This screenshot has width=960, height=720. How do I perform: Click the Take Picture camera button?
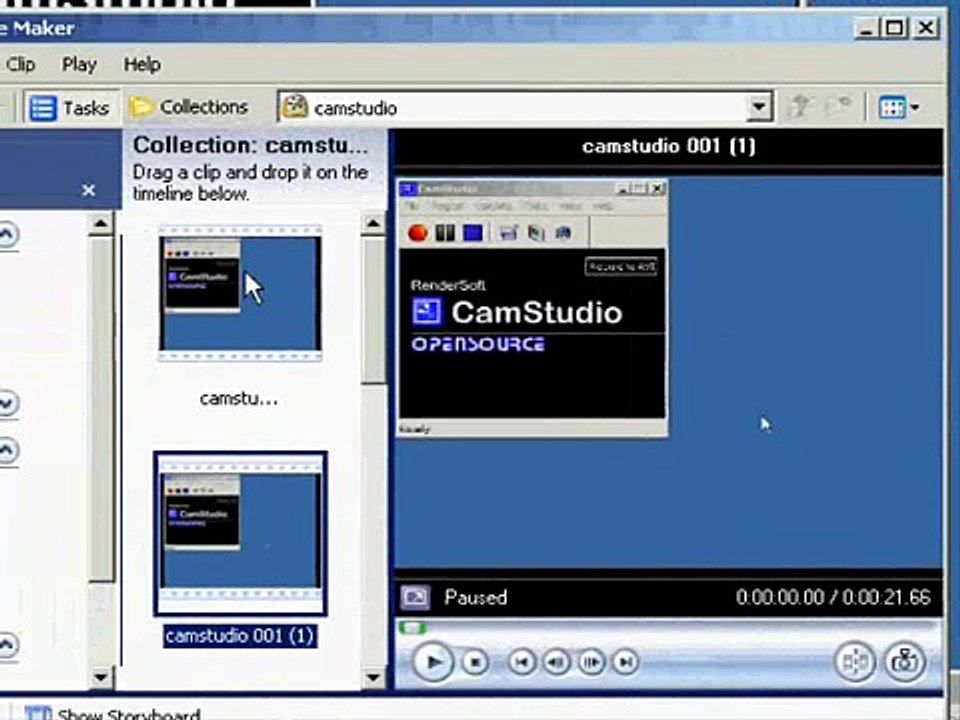click(x=904, y=661)
